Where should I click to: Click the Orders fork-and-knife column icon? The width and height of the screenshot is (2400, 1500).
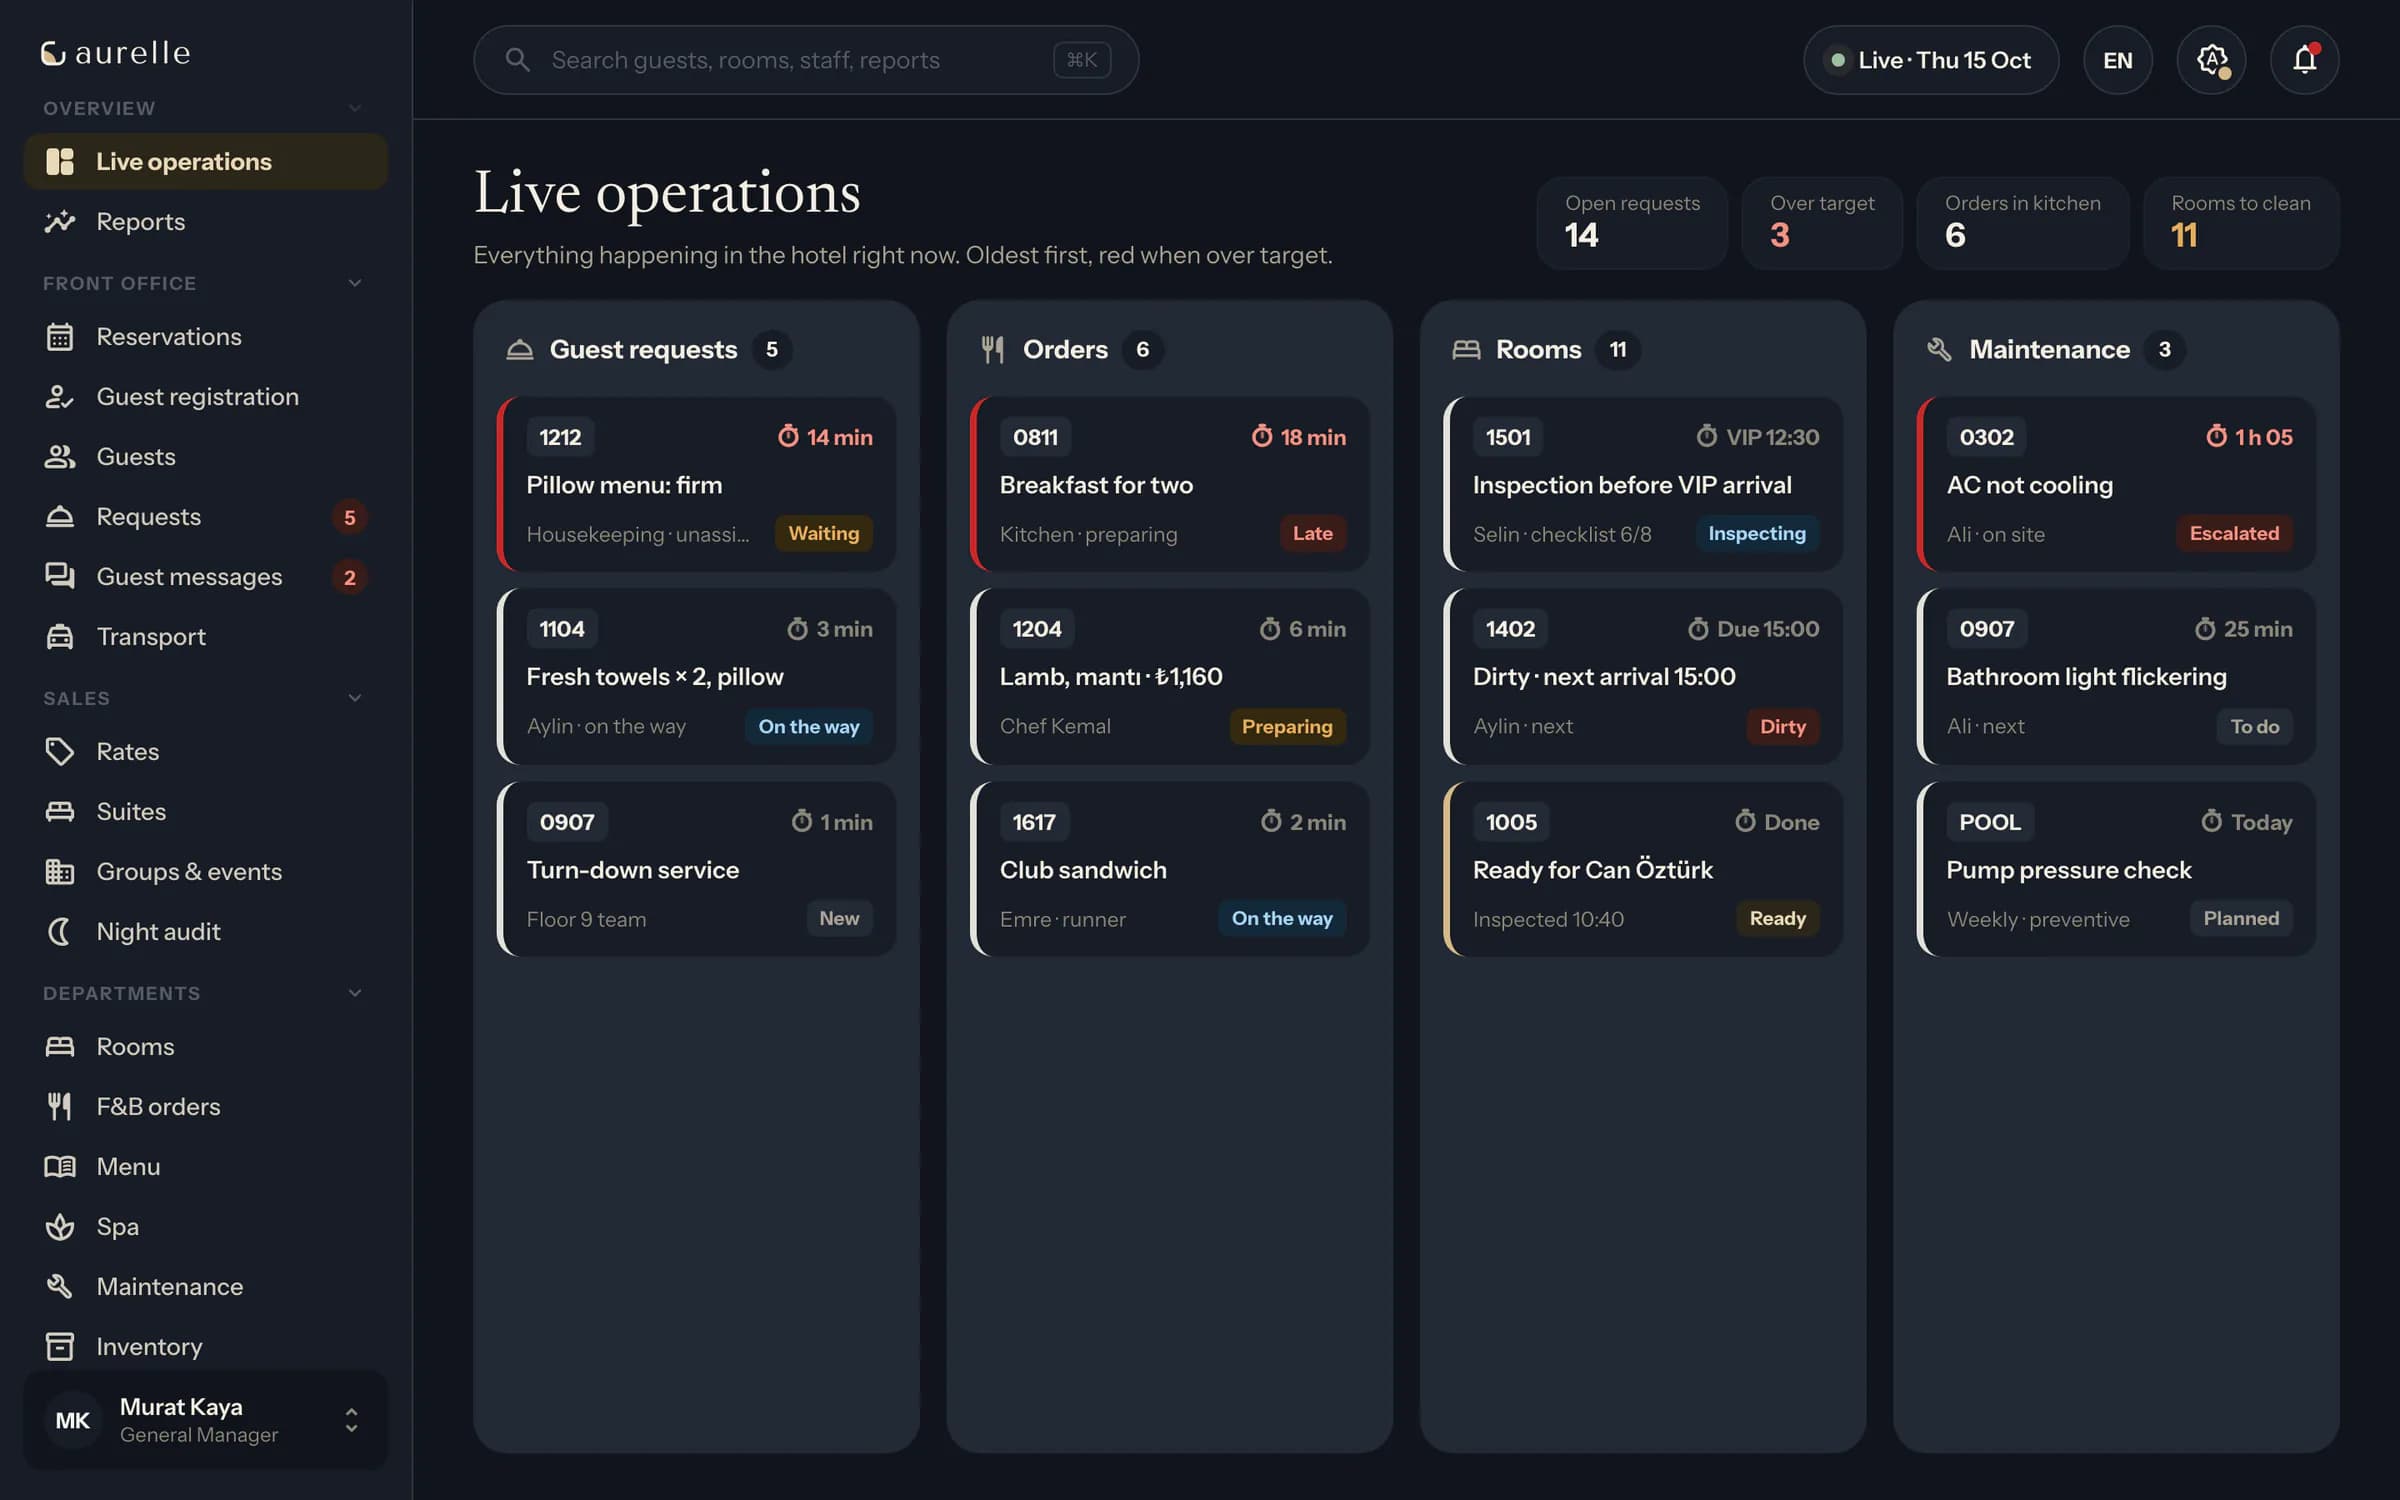pyautogui.click(x=993, y=350)
